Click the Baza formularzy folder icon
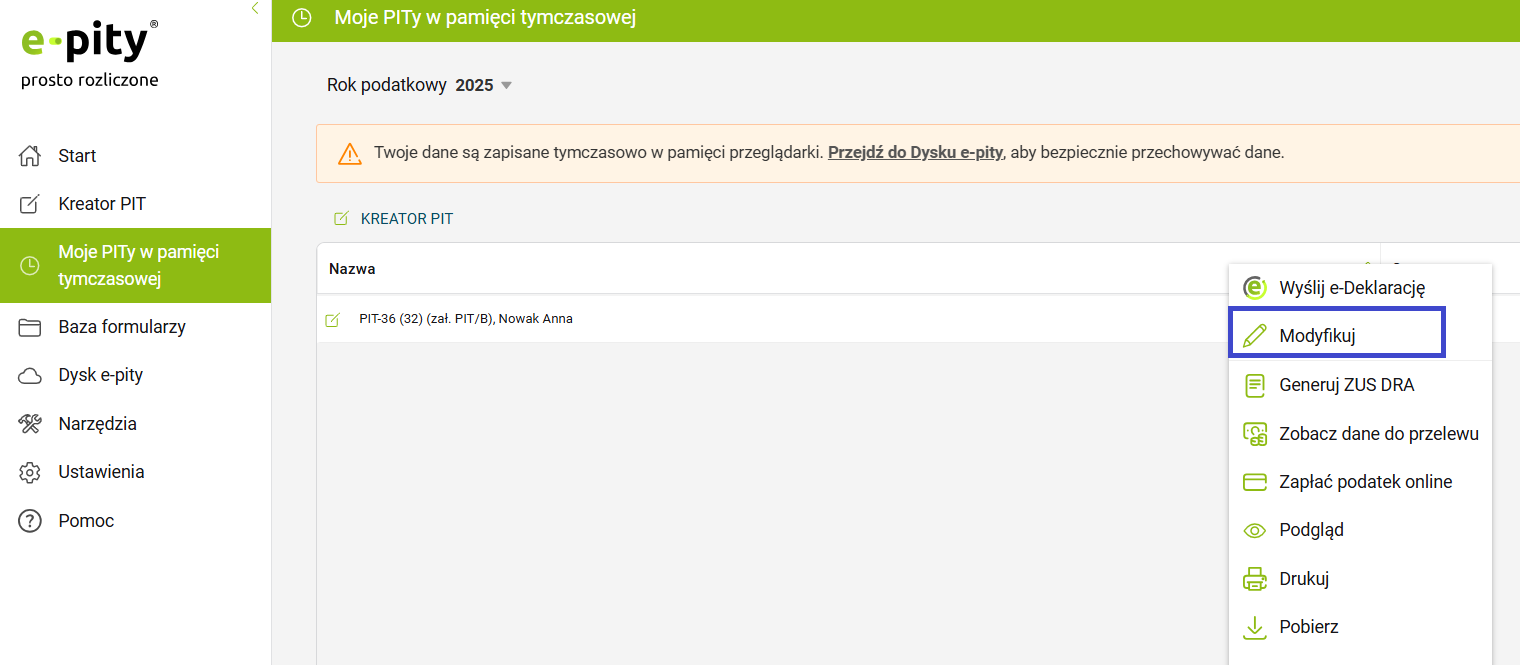Viewport: 1520px width, 665px height. (x=30, y=327)
